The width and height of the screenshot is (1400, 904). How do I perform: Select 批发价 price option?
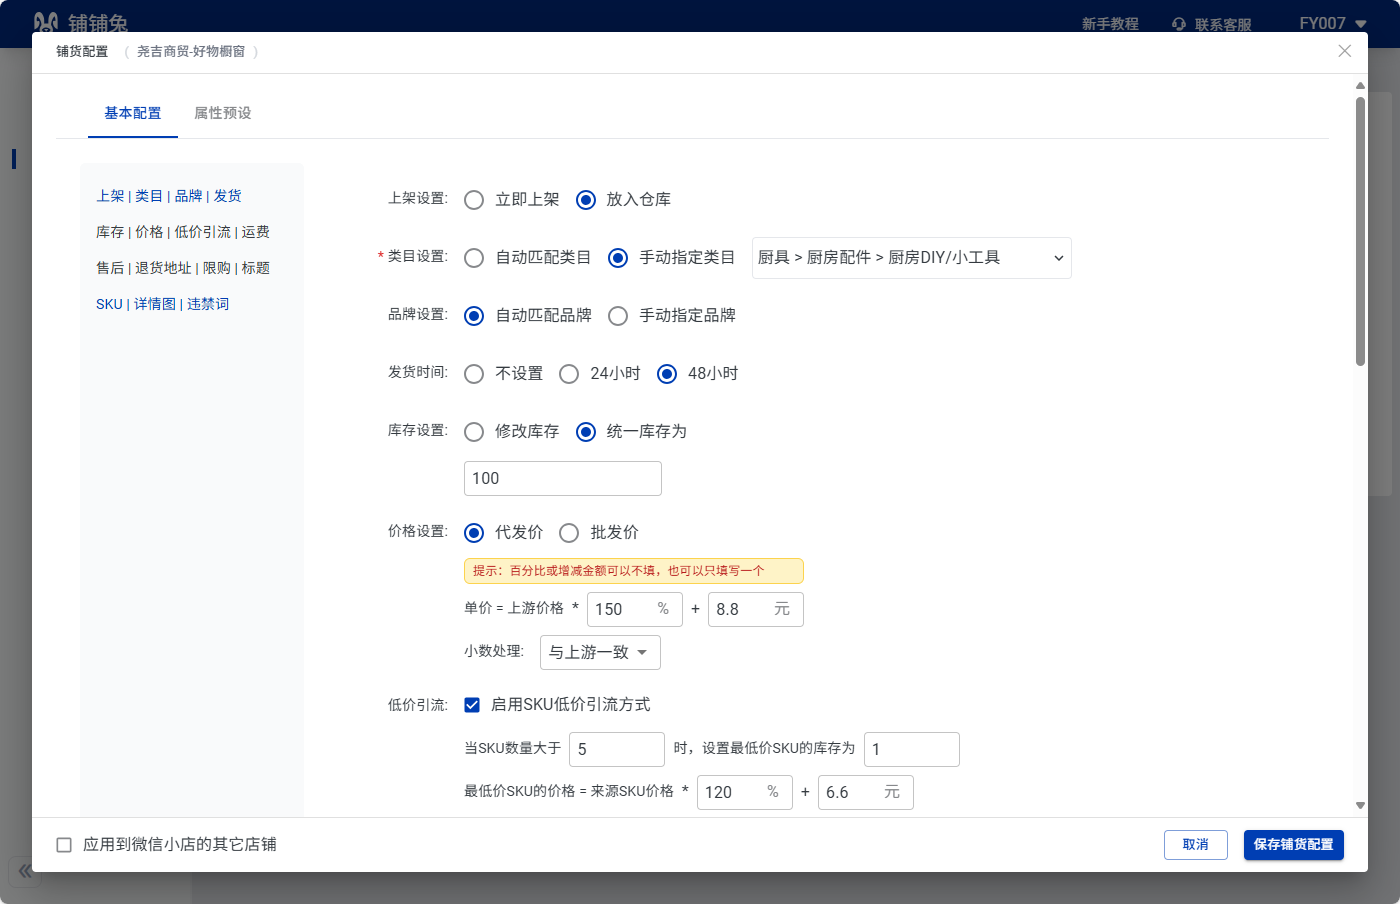coord(569,533)
